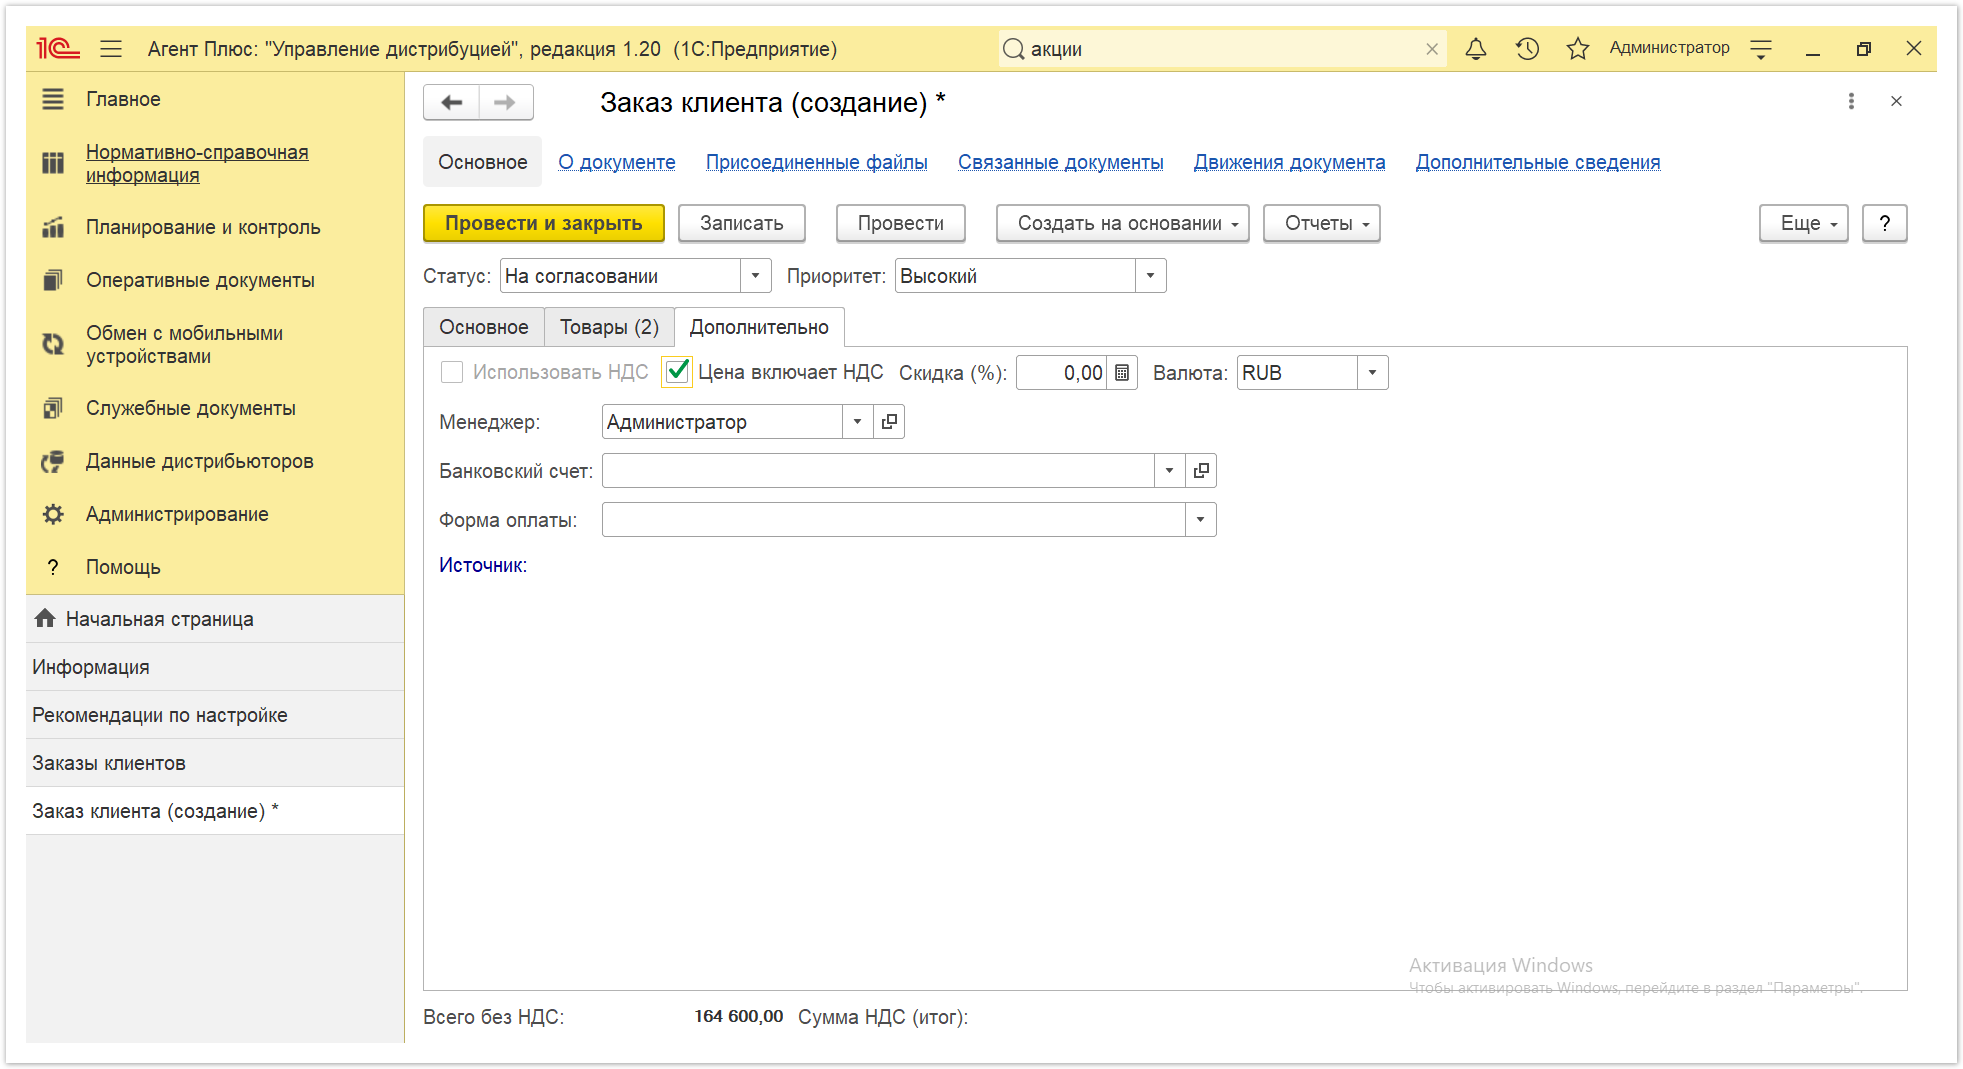The image size is (1963, 1069).
Task: Open Оперативные документы section
Action: 215,280
